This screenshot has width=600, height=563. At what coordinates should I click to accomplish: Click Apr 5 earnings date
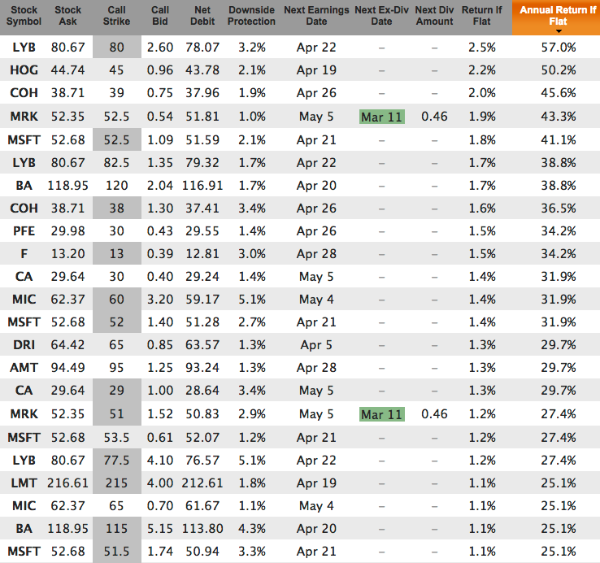pyautogui.click(x=316, y=345)
